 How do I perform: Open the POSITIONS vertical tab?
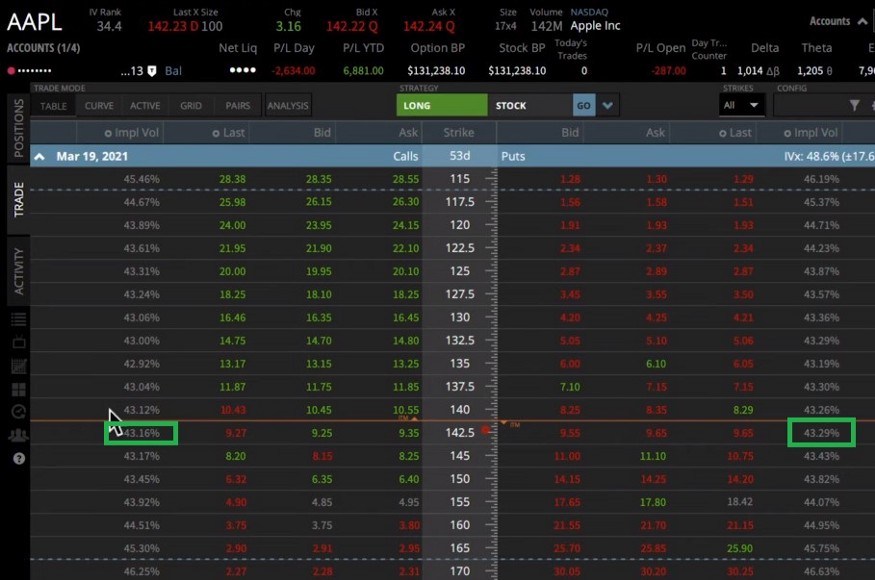coord(18,128)
